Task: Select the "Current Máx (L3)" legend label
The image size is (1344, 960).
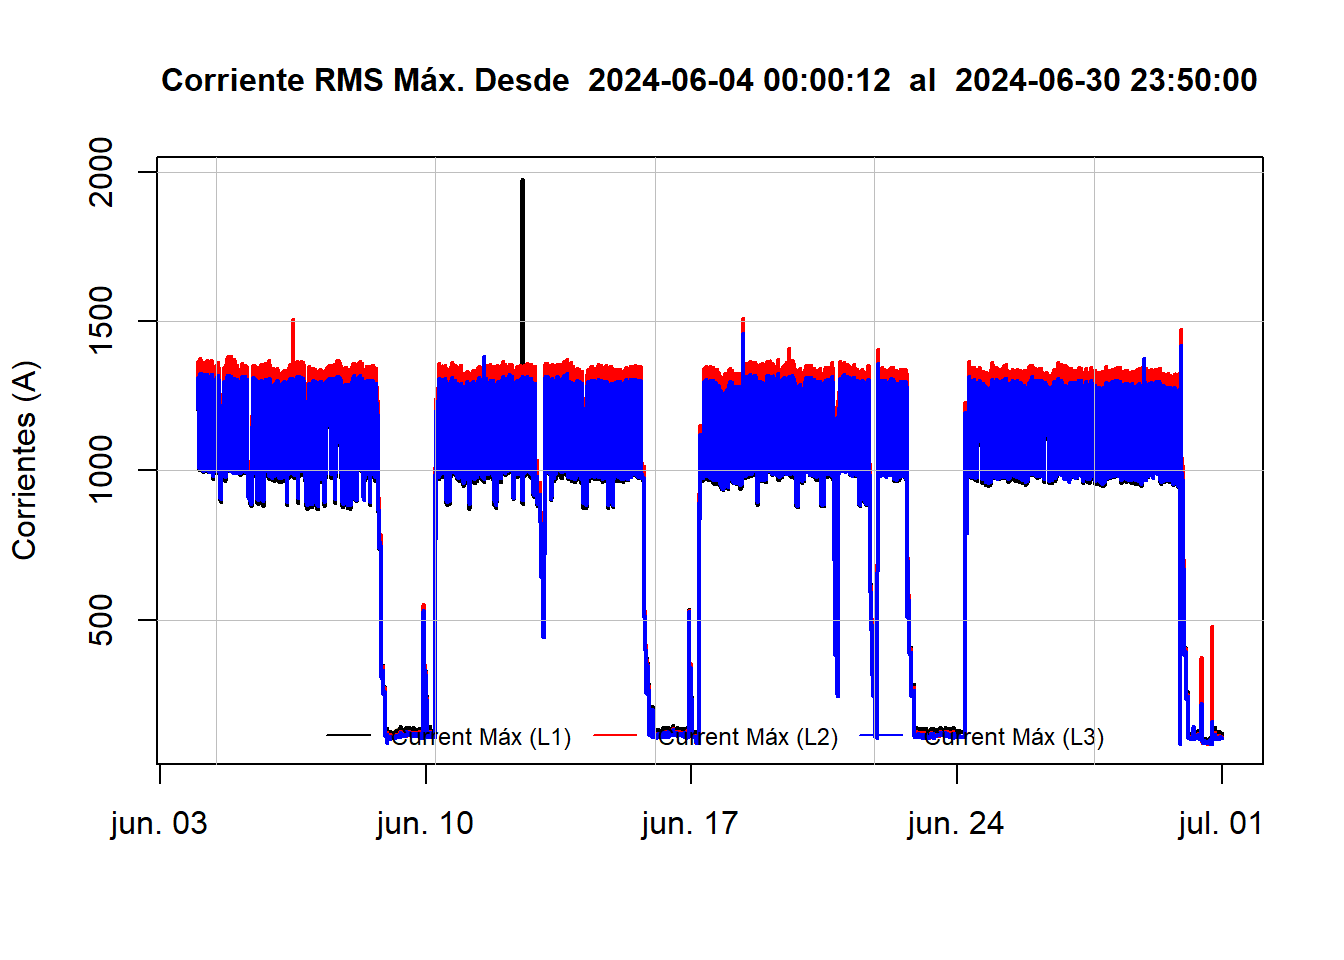Action: [1014, 737]
